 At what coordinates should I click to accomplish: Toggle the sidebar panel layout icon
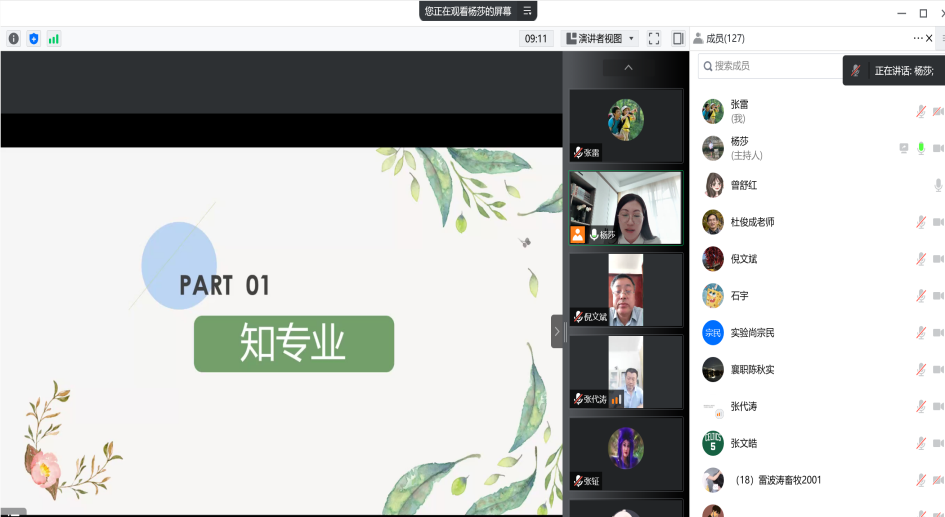click(x=678, y=39)
